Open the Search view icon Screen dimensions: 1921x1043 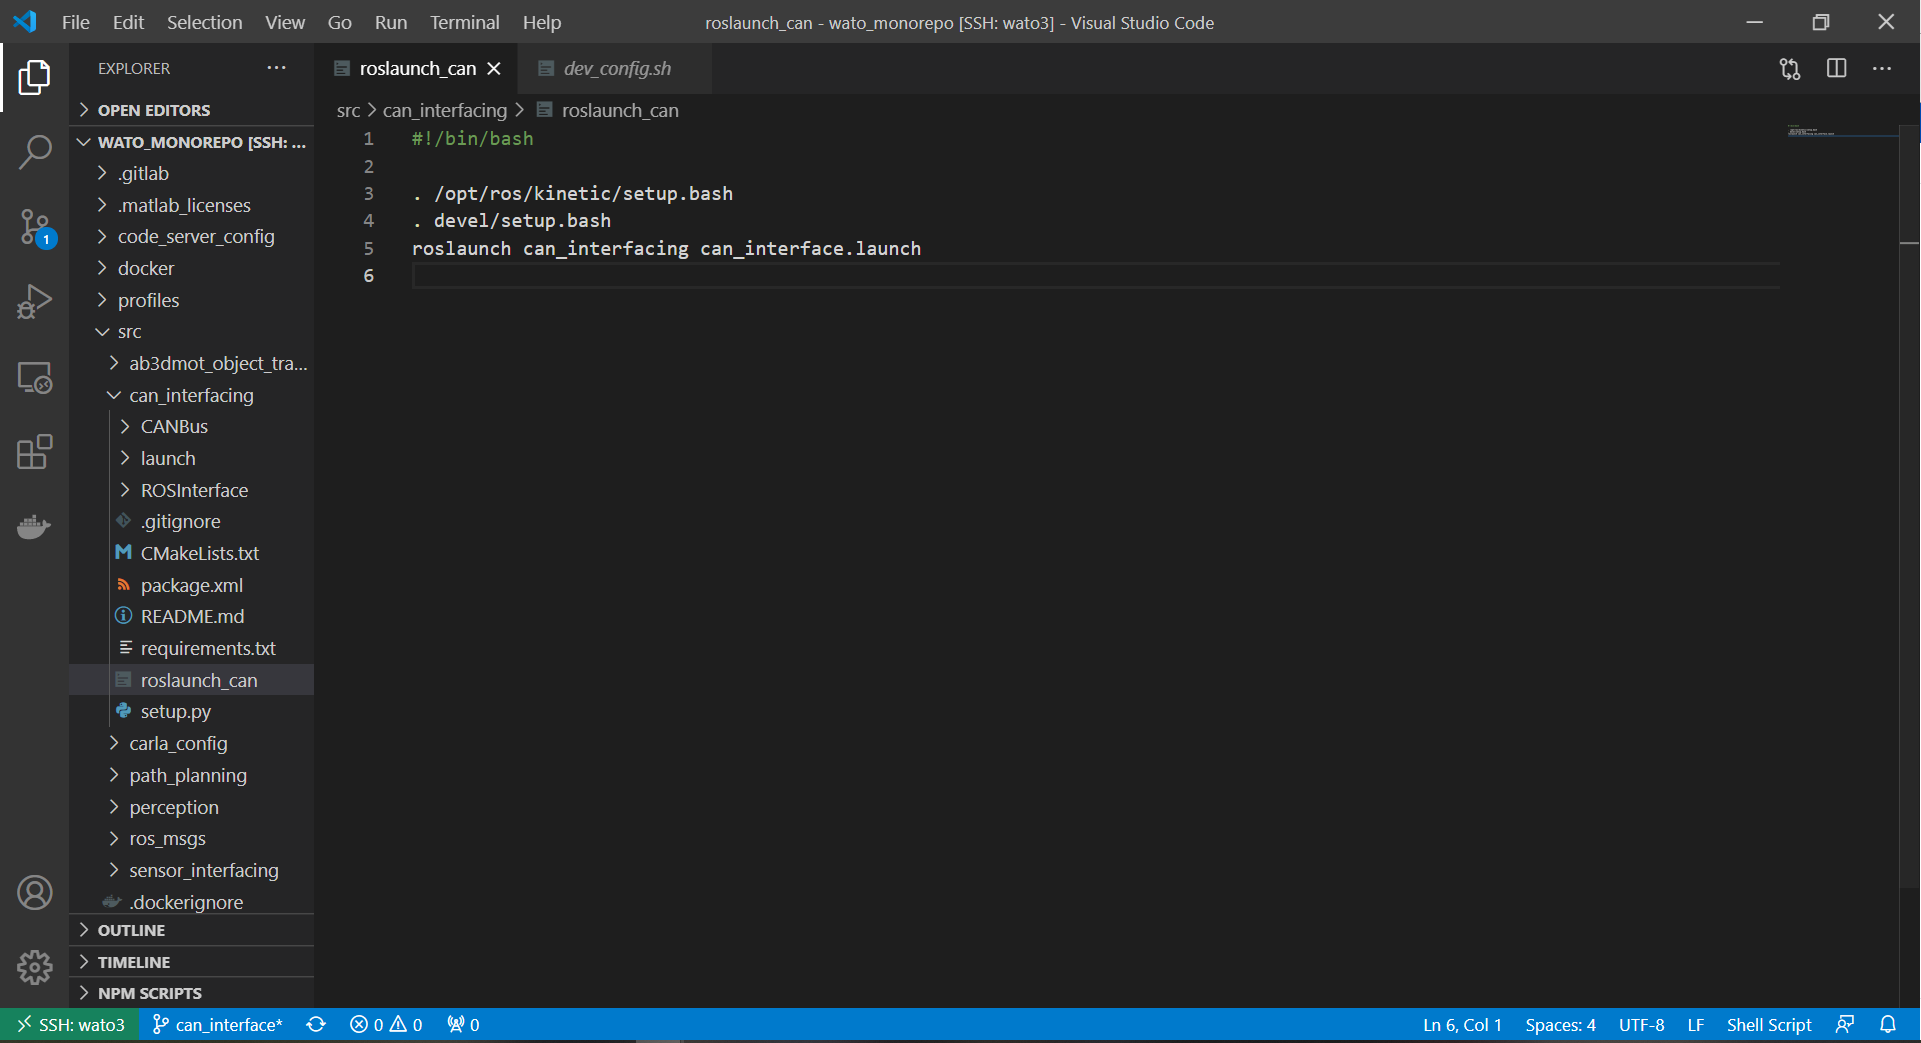click(x=34, y=152)
